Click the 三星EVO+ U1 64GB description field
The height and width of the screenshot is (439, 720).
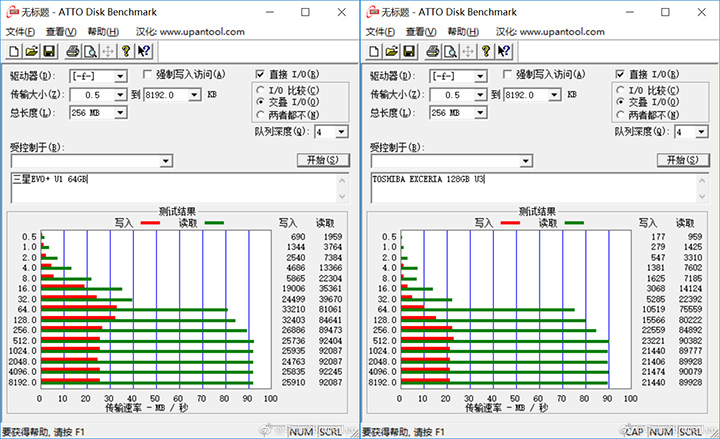click(x=174, y=188)
